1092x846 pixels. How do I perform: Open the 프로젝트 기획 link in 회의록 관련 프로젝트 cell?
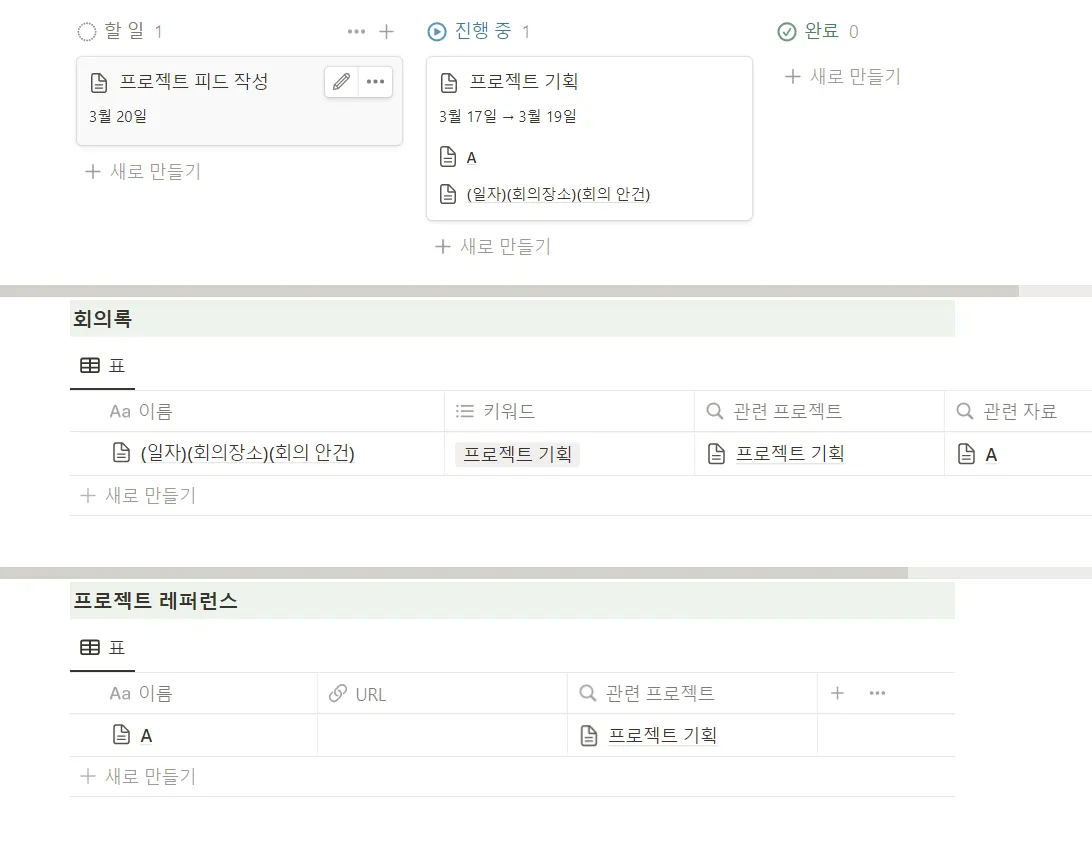790,454
